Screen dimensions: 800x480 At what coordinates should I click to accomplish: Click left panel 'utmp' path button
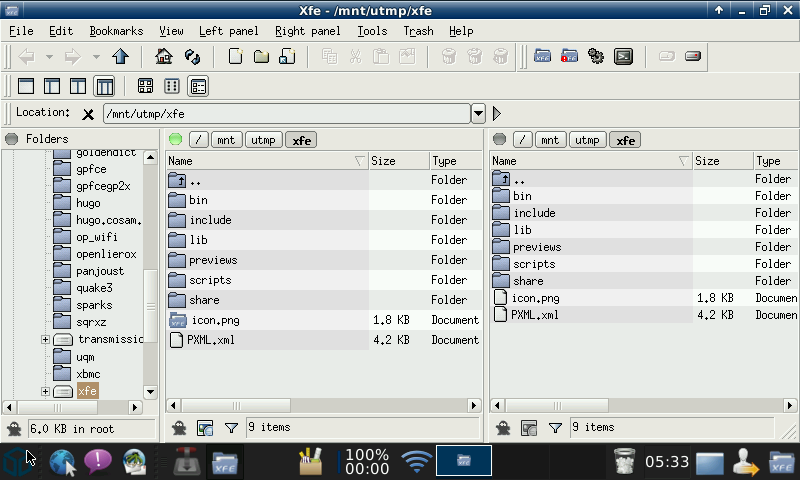coord(263,140)
